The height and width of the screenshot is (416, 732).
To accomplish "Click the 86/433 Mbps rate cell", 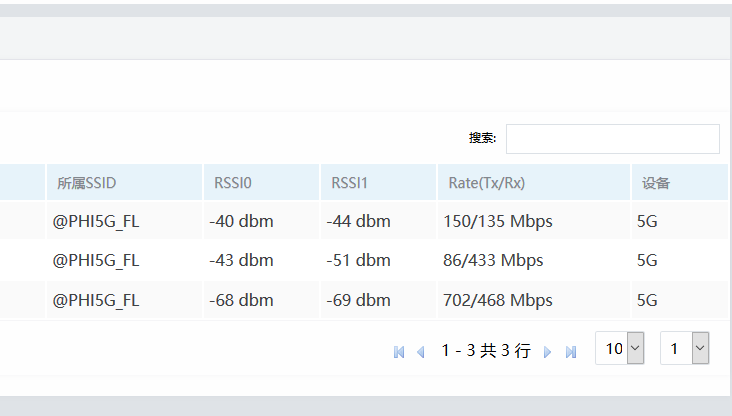I will (x=493, y=260).
